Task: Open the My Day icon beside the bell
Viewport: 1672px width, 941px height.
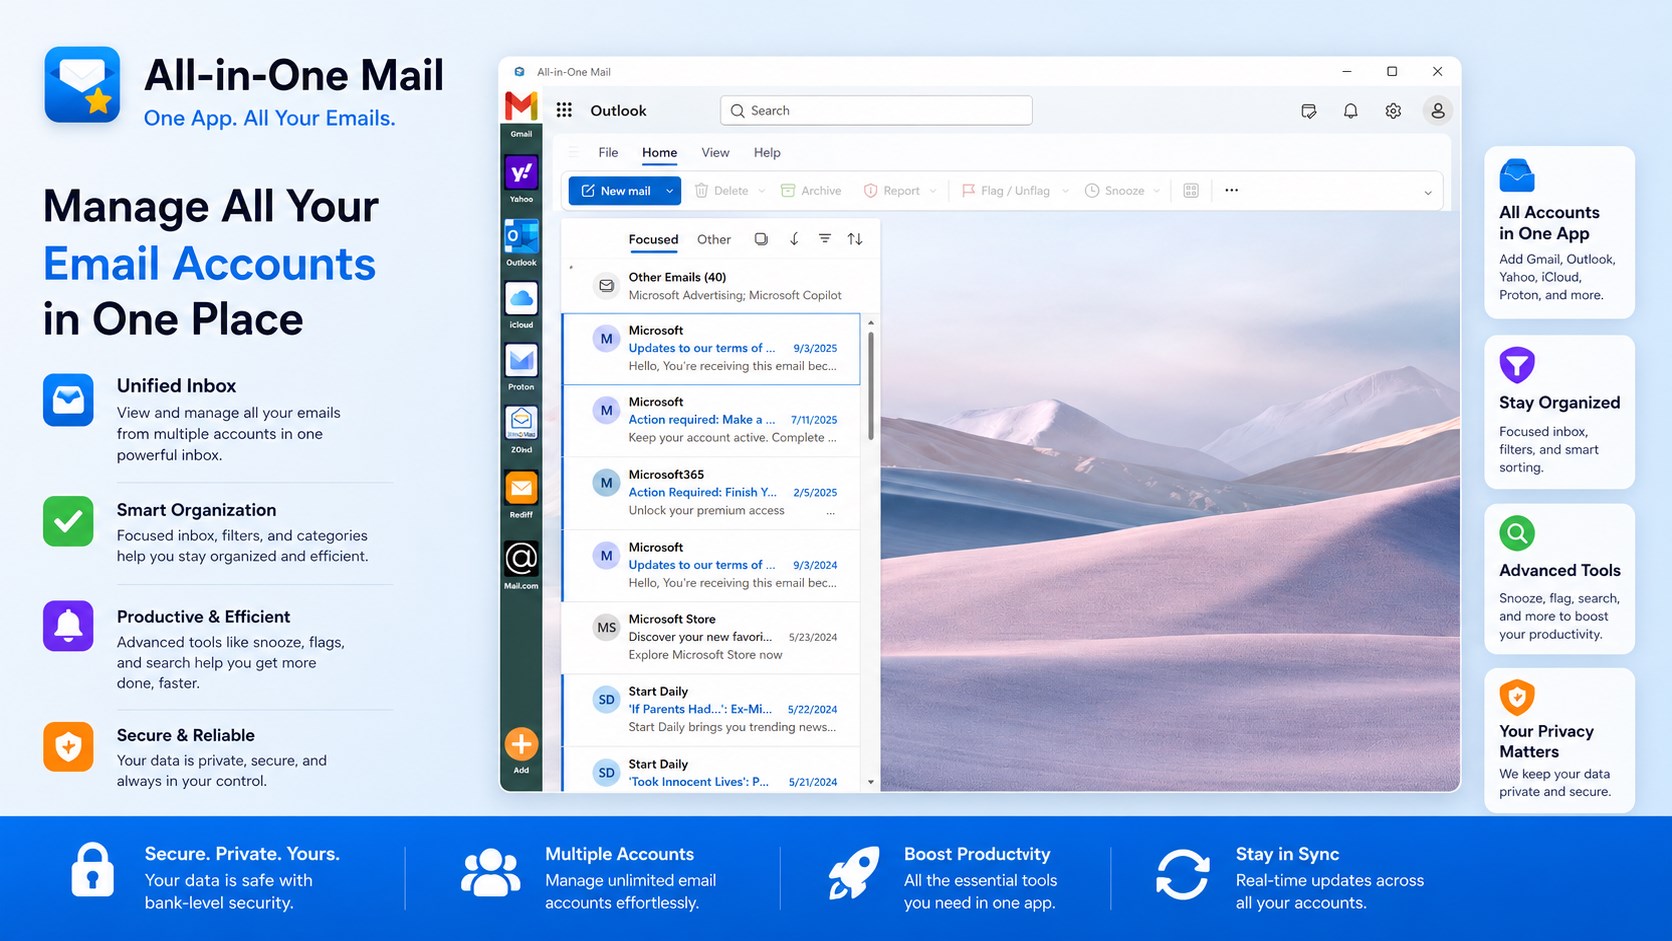Action: 1308,111
